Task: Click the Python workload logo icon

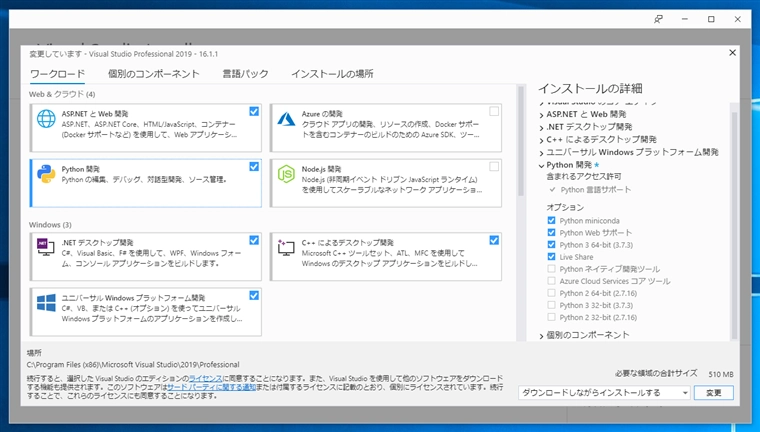Action: coord(46,174)
